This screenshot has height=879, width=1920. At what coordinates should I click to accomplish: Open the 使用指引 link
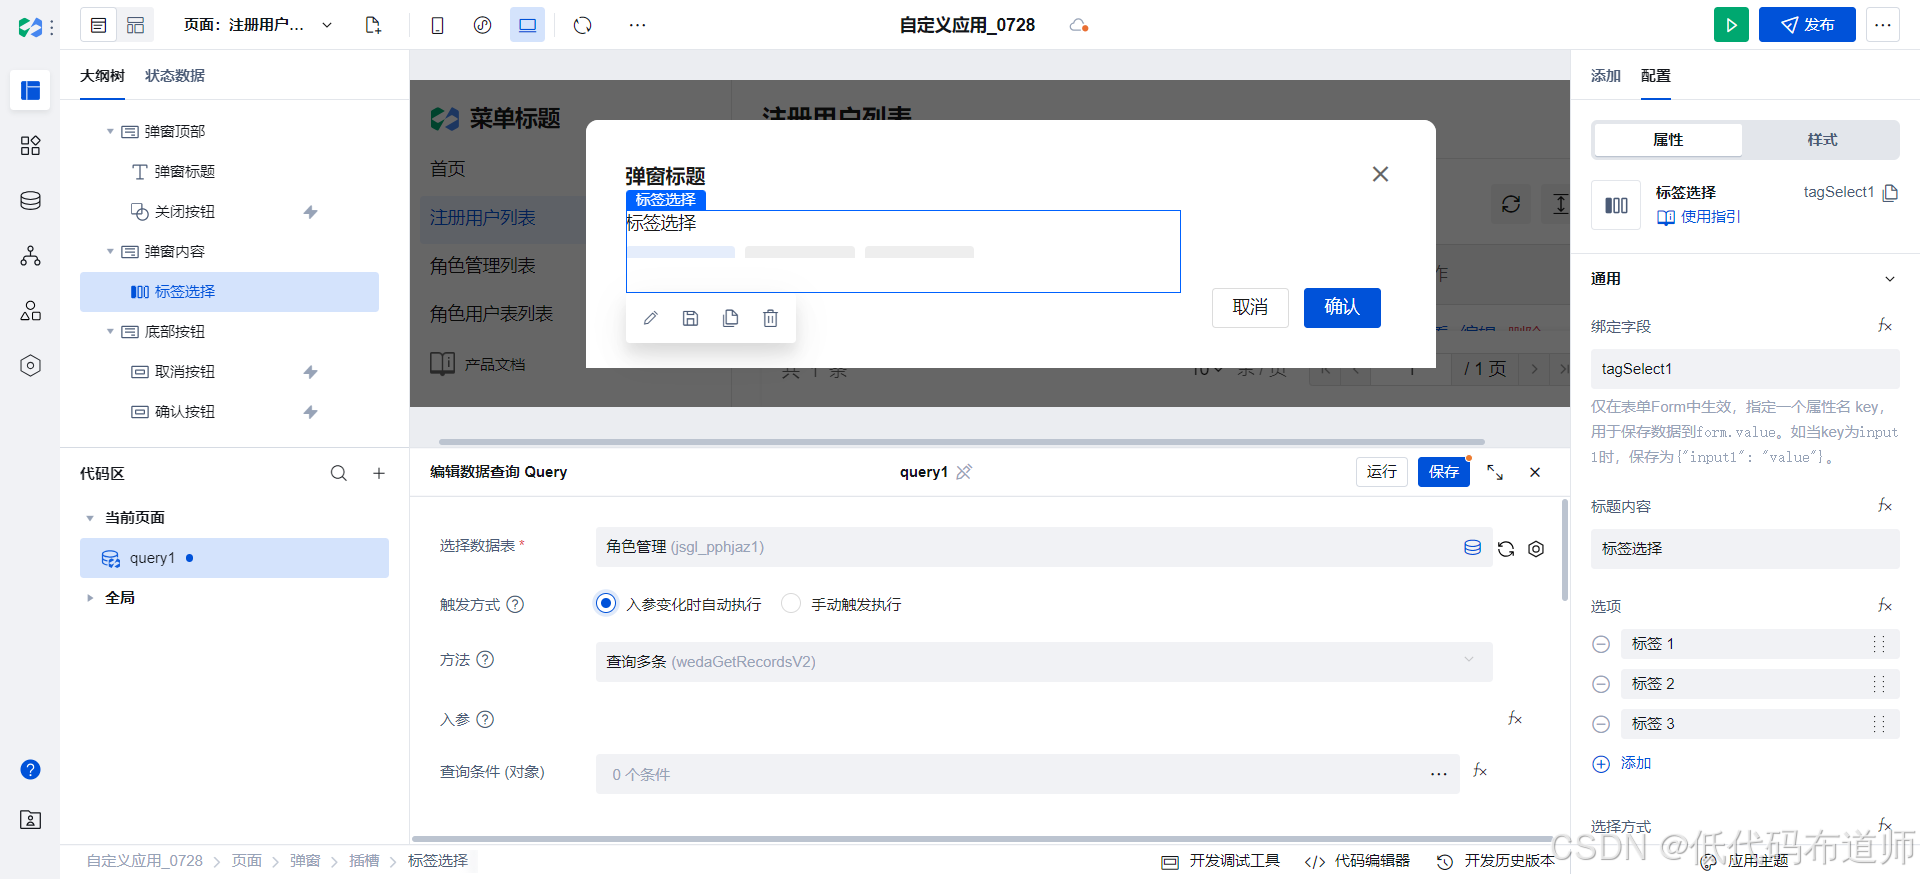tap(1699, 217)
